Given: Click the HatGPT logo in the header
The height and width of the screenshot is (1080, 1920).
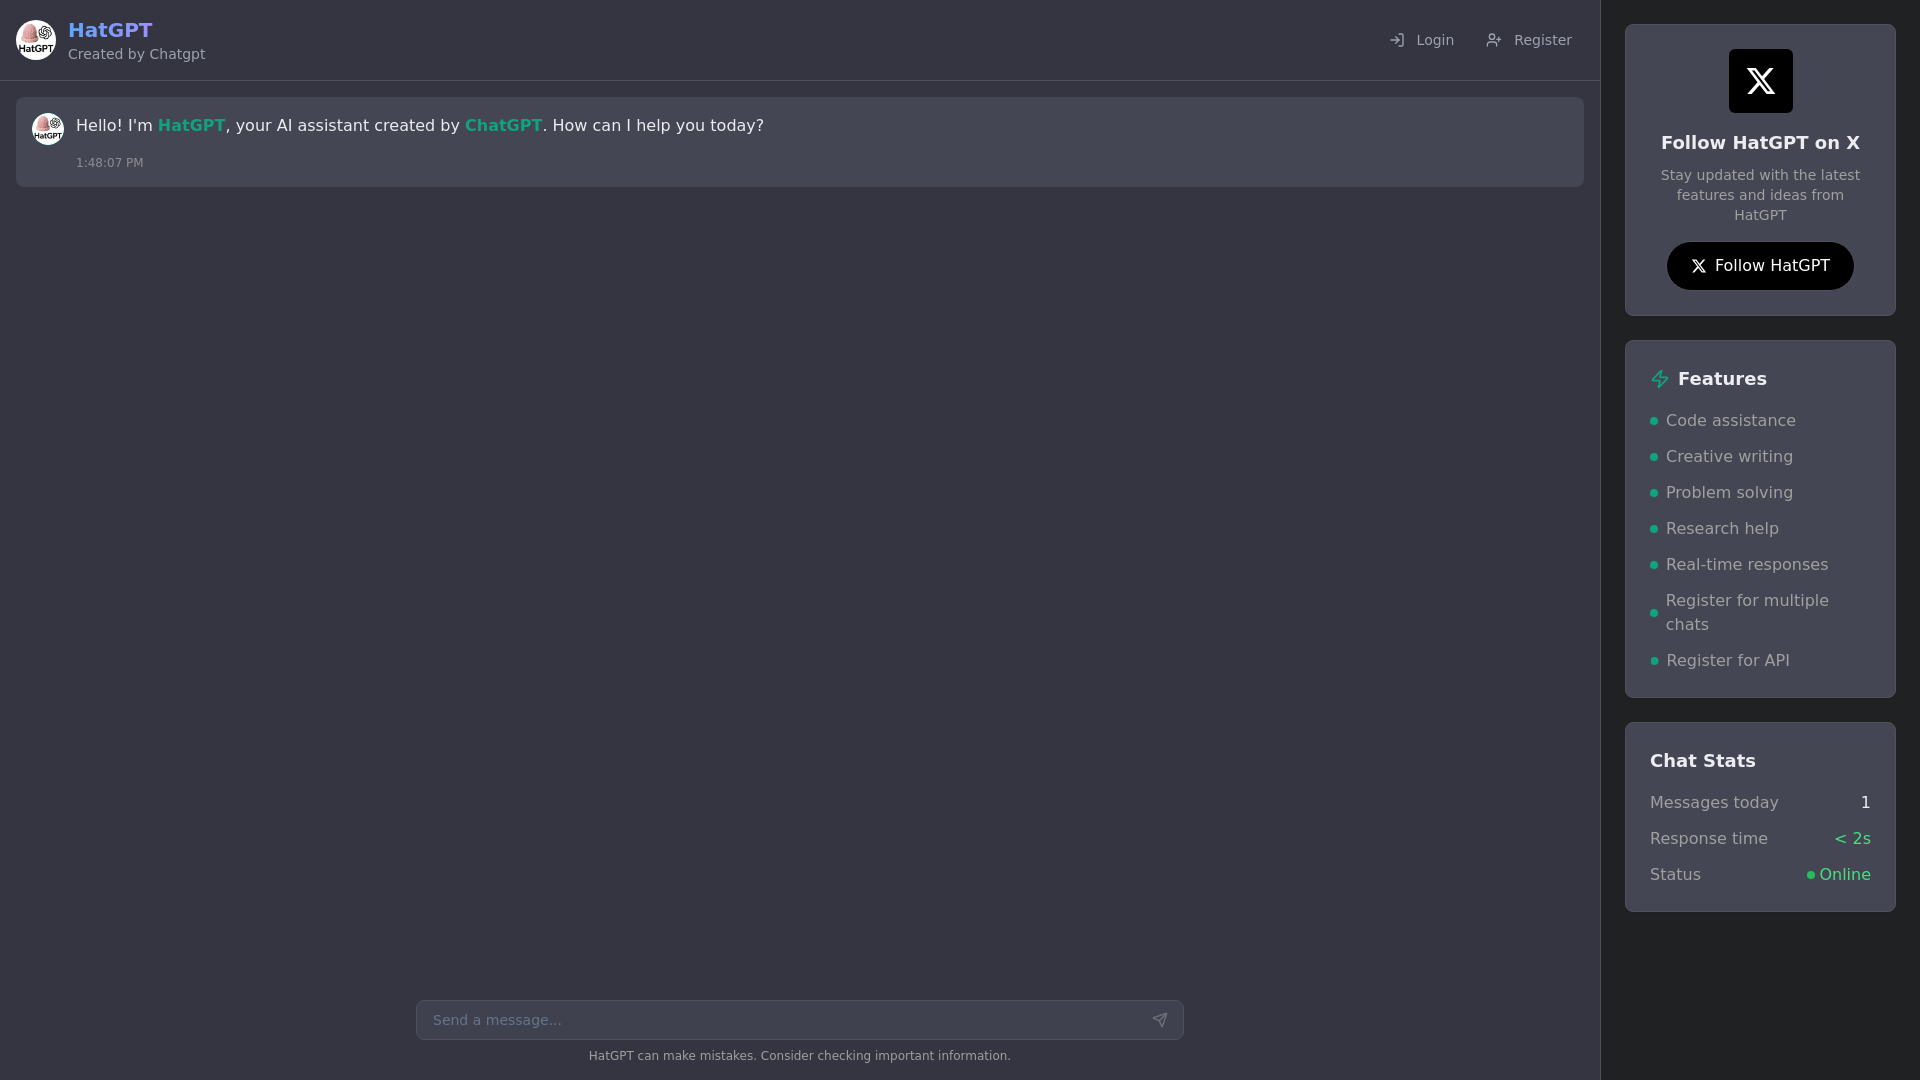Looking at the screenshot, I should (36, 40).
